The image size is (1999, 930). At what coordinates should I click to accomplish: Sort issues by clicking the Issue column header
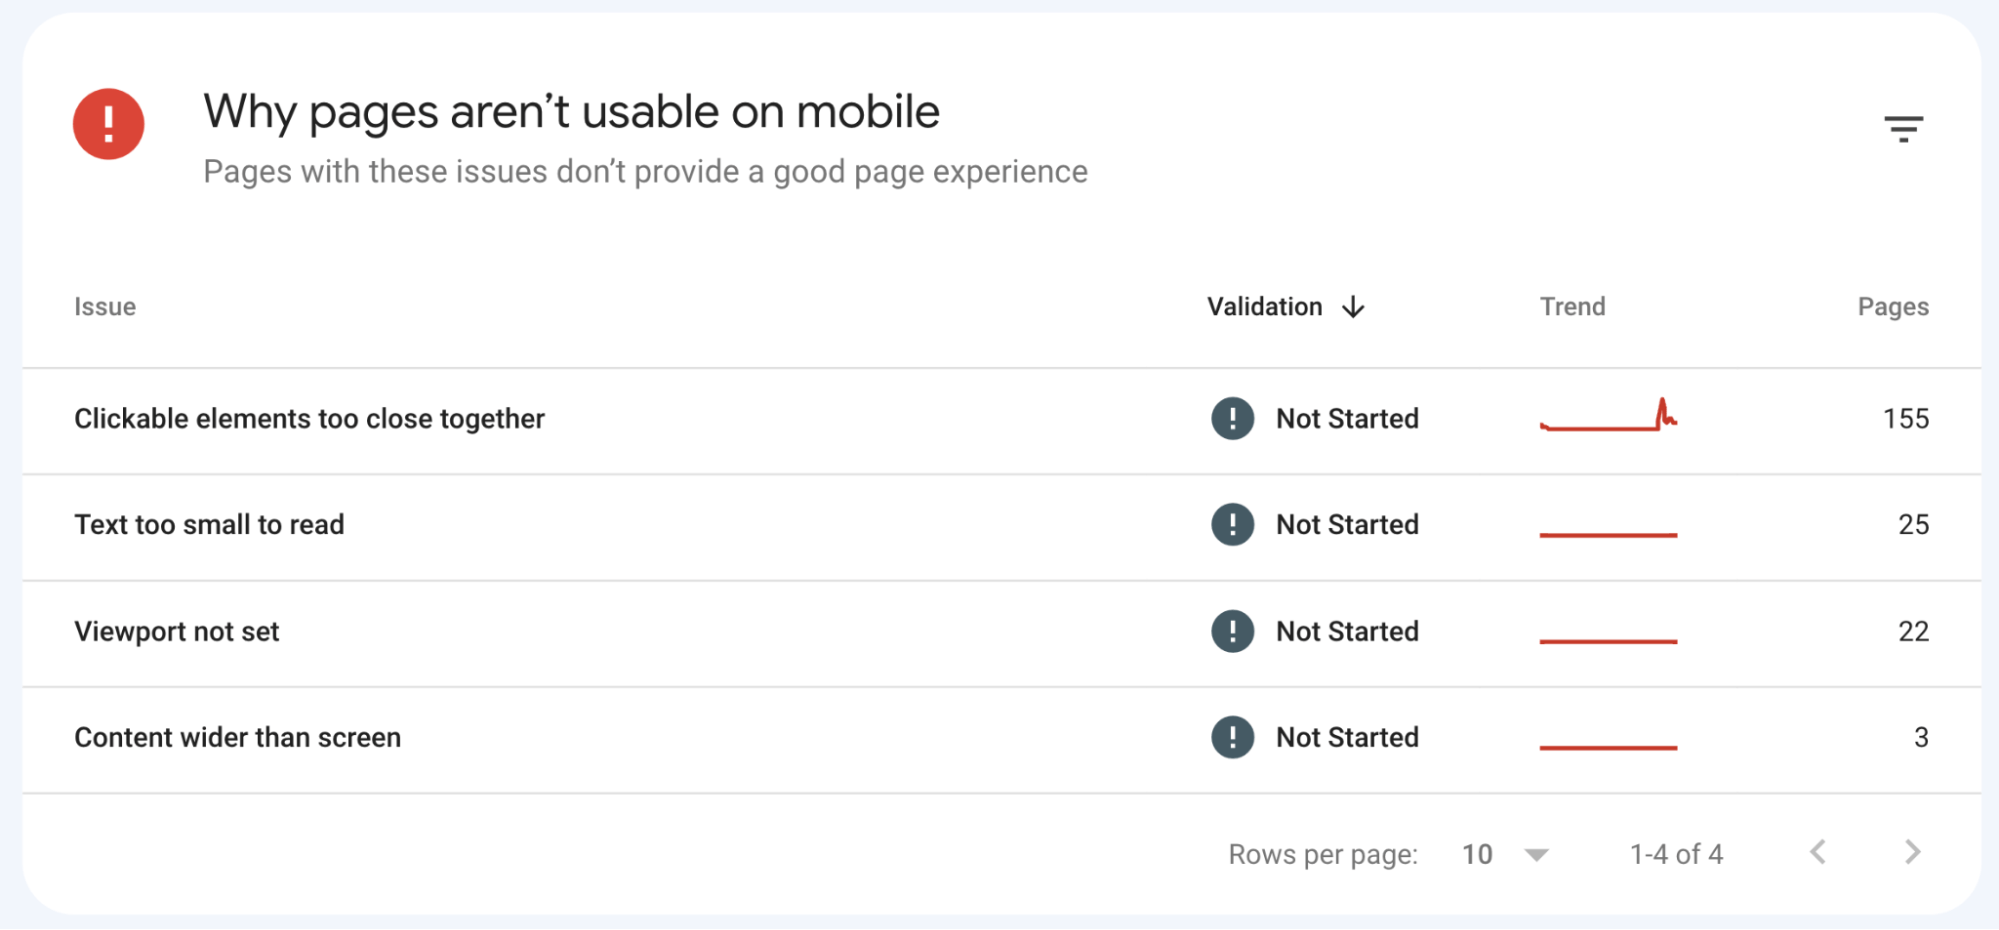pos(105,307)
